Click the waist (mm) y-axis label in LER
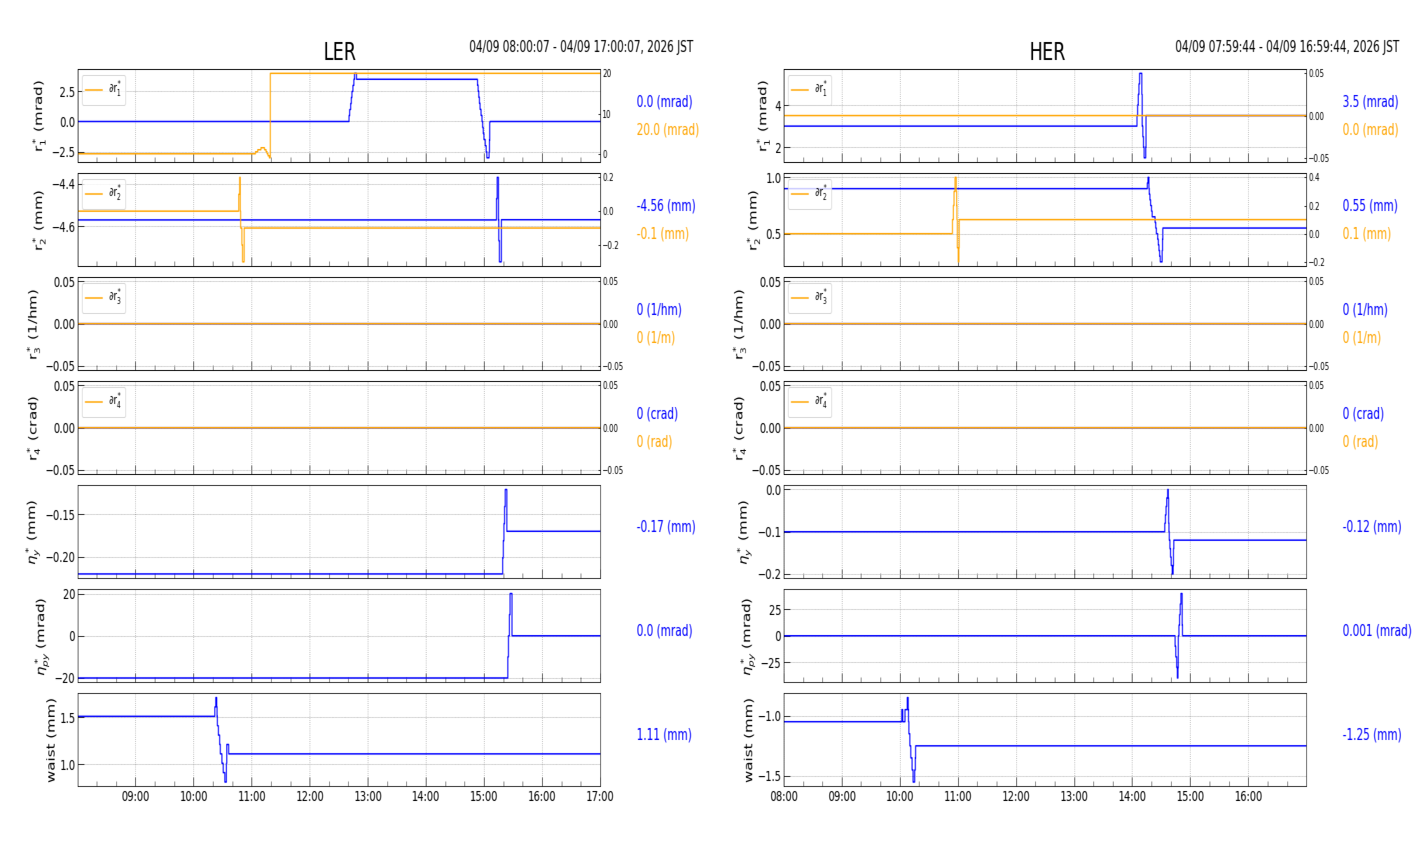Image resolution: width=1412 pixels, height=864 pixels. (51, 740)
